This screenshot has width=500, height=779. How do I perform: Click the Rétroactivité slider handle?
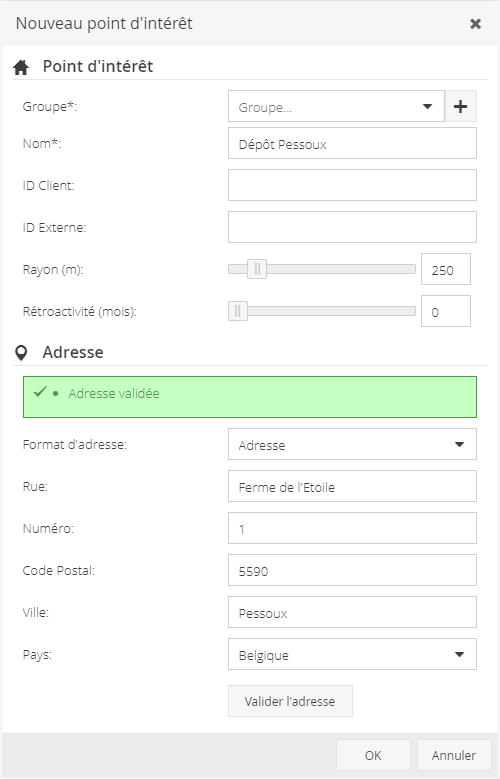[x=238, y=311]
